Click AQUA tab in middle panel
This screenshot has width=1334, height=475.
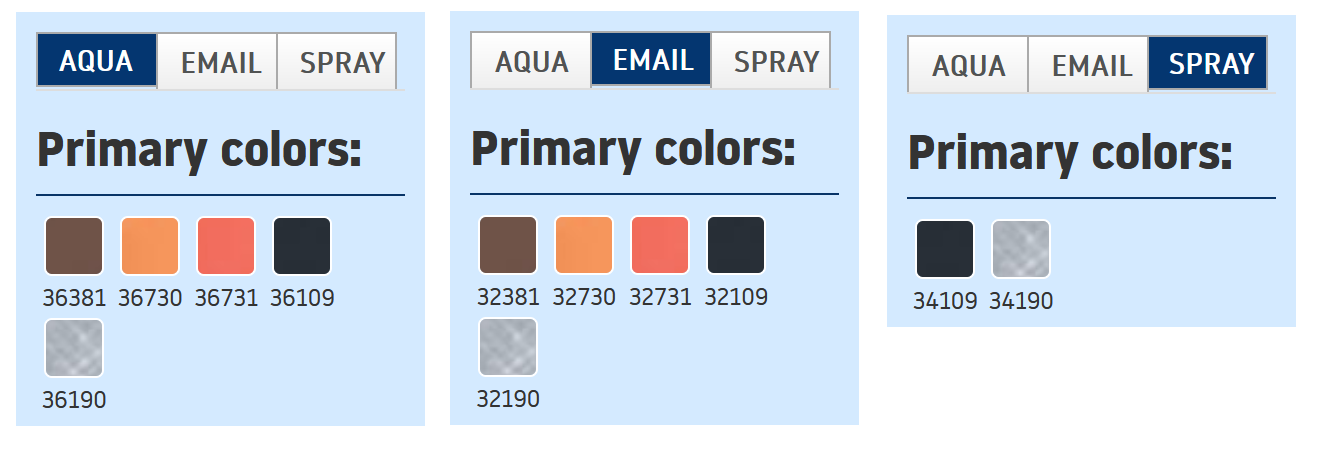[x=531, y=60]
